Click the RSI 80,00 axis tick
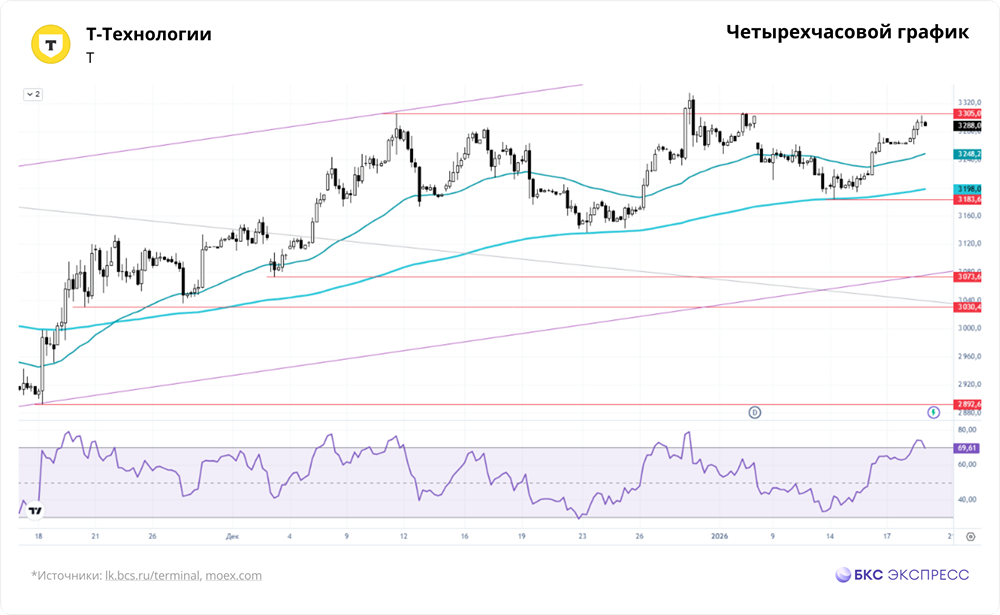The image size is (1000, 615). tap(967, 430)
